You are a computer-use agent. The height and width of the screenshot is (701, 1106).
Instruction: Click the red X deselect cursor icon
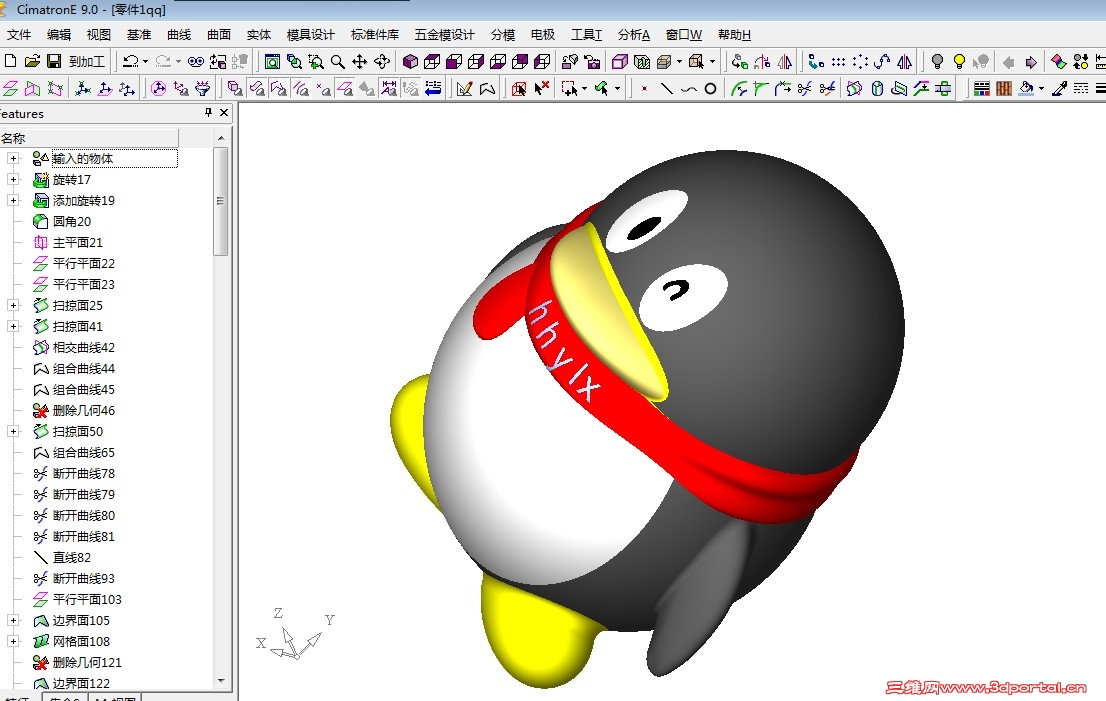point(542,88)
